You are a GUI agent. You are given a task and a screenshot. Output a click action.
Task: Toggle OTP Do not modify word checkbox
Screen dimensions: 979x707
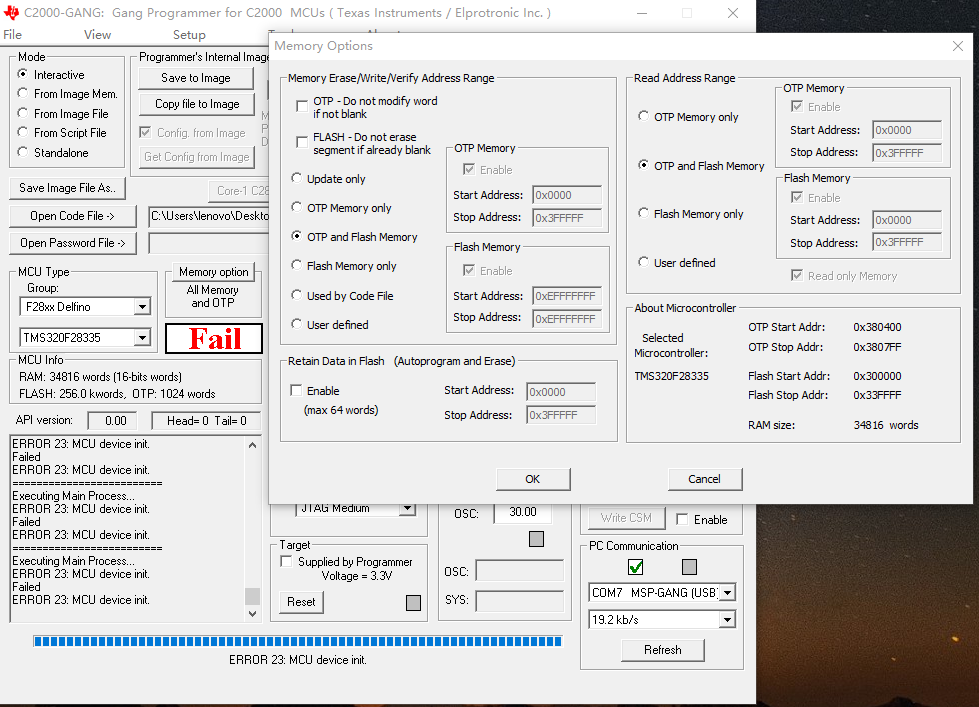(302, 106)
